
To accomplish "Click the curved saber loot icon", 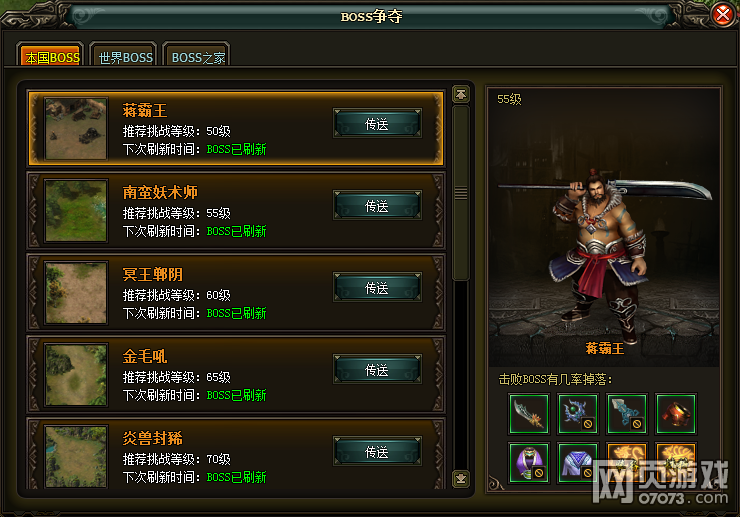I will pos(529,414).
